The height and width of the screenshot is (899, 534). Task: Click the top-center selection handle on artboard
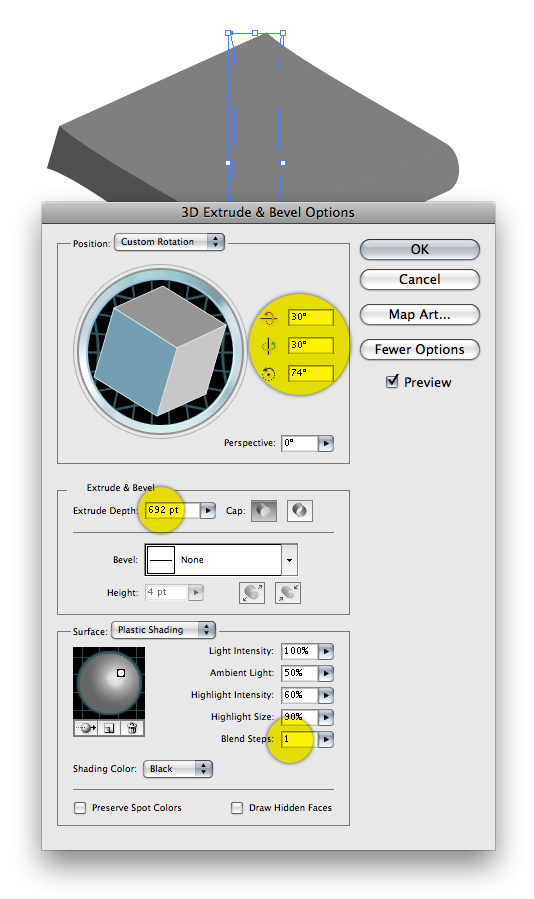255,33
